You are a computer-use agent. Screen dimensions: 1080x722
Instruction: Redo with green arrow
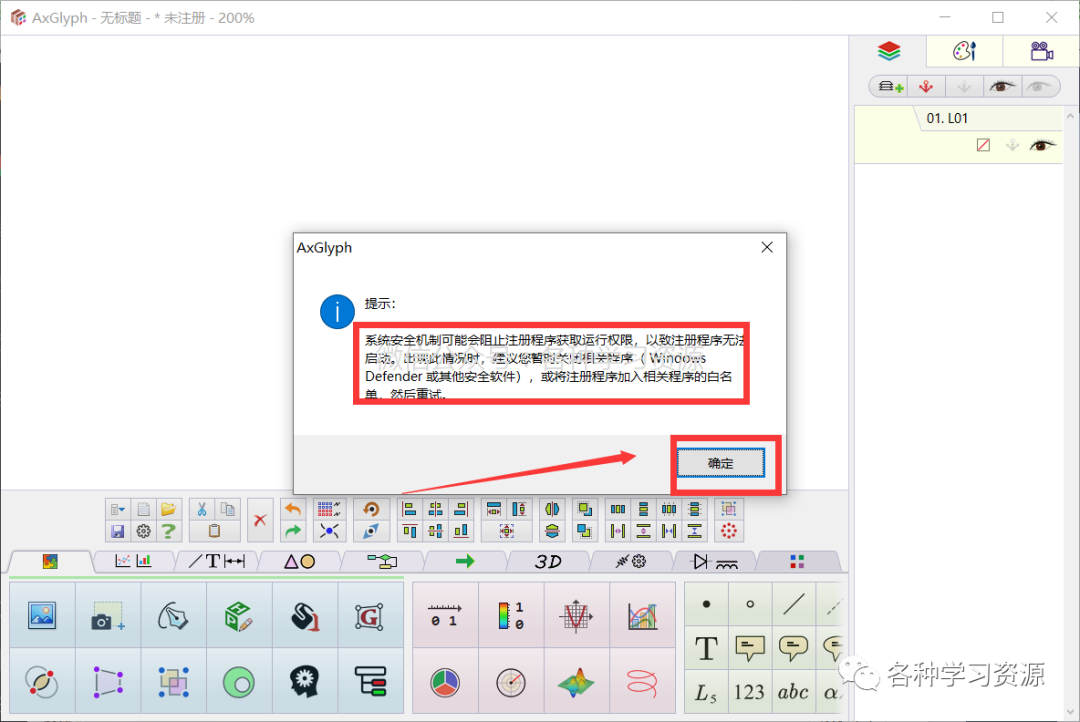293,531
